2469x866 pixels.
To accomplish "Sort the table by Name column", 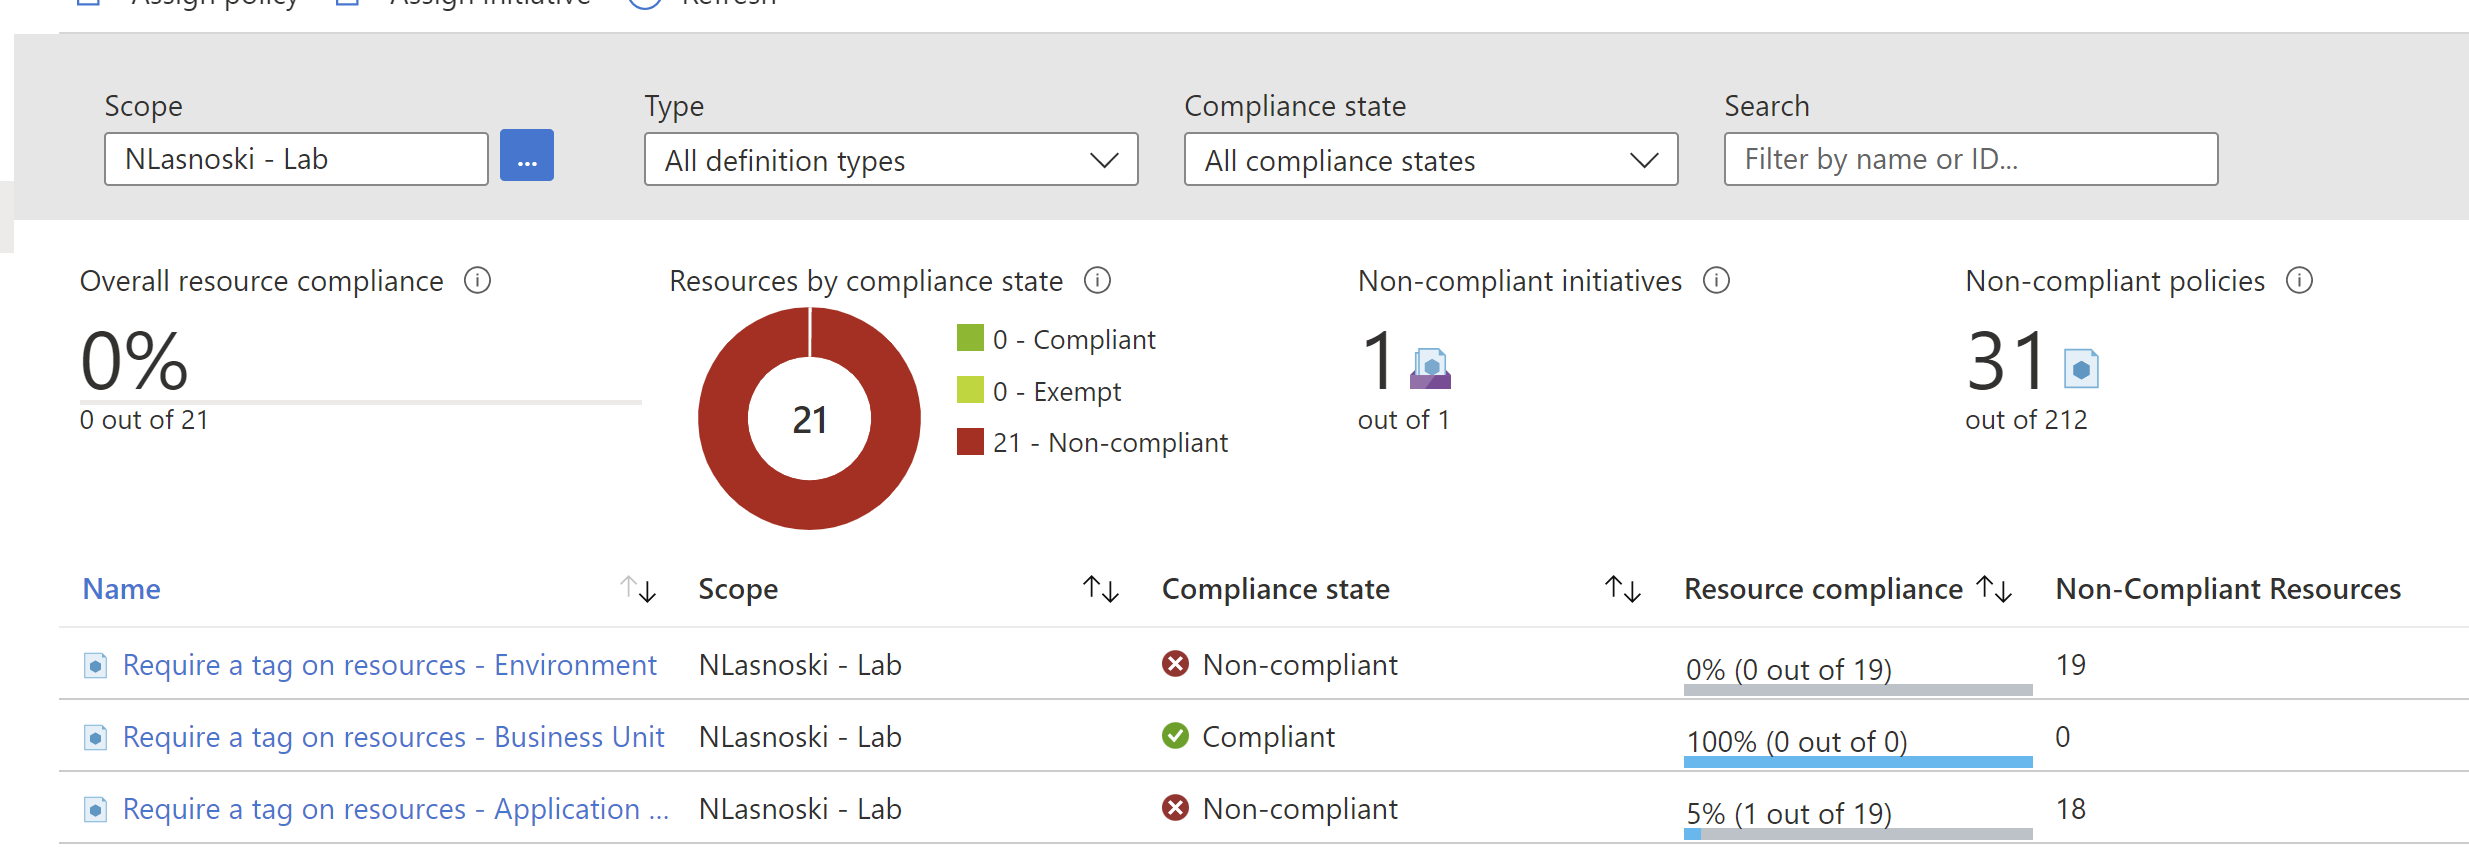I will (x=638, y=589).
